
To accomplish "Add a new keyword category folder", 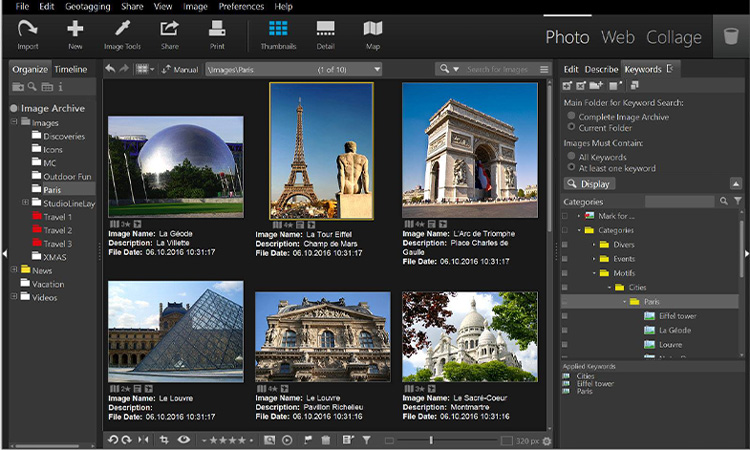I will click(x=596, y=86).
